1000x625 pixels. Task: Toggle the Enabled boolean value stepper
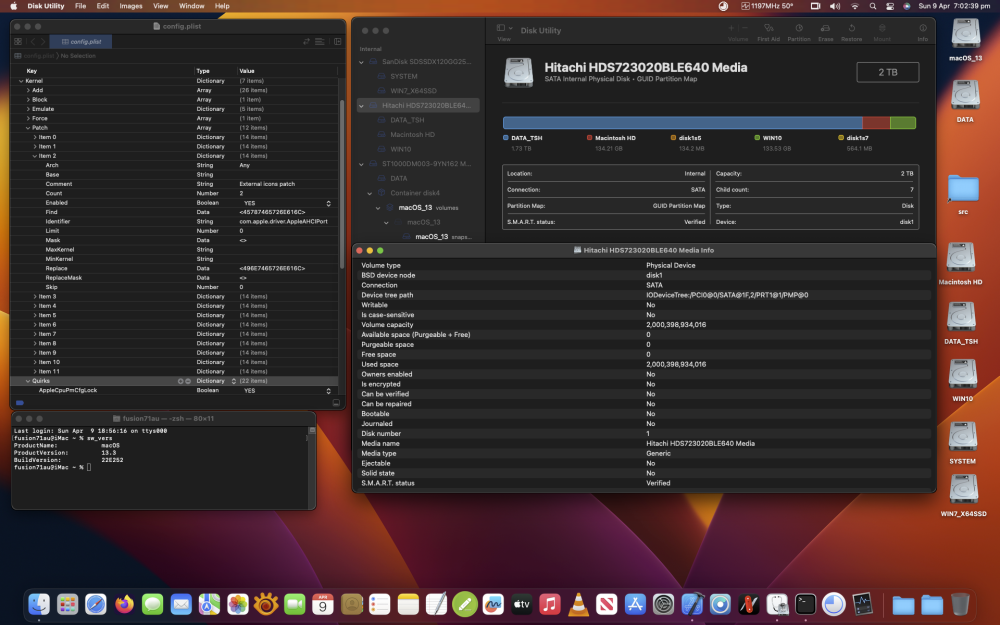pos(328,203)
